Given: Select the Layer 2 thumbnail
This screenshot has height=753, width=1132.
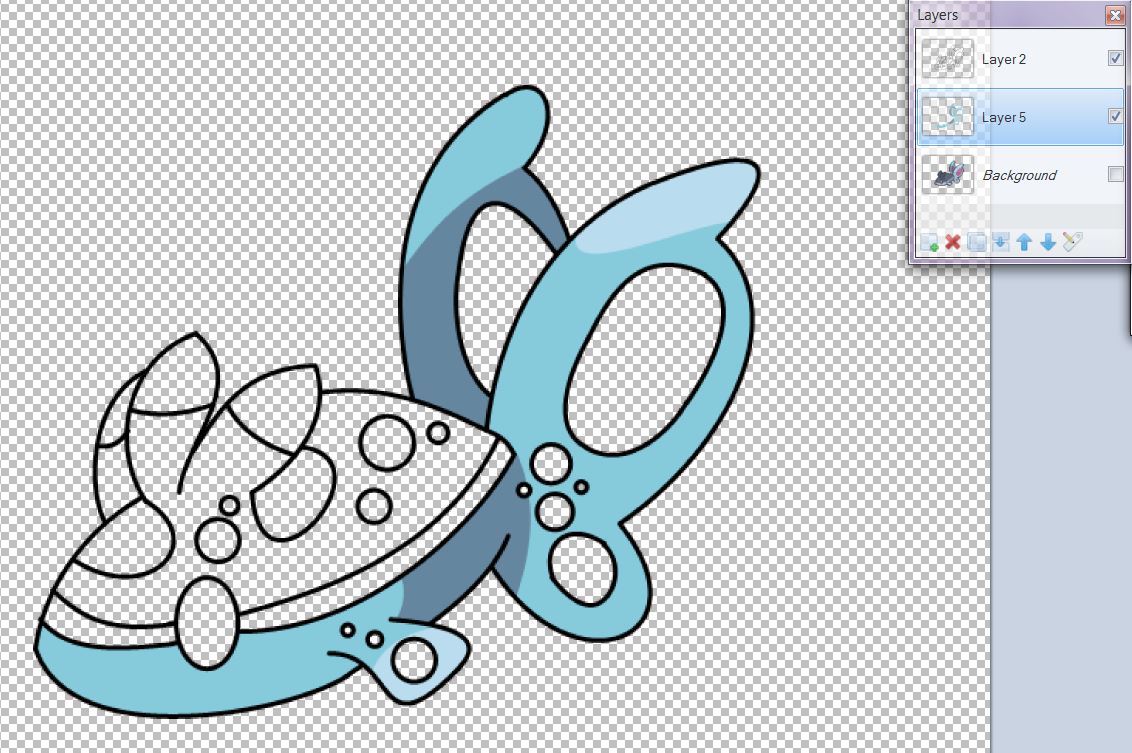Looking at the screenshot, I should (947, 58).
